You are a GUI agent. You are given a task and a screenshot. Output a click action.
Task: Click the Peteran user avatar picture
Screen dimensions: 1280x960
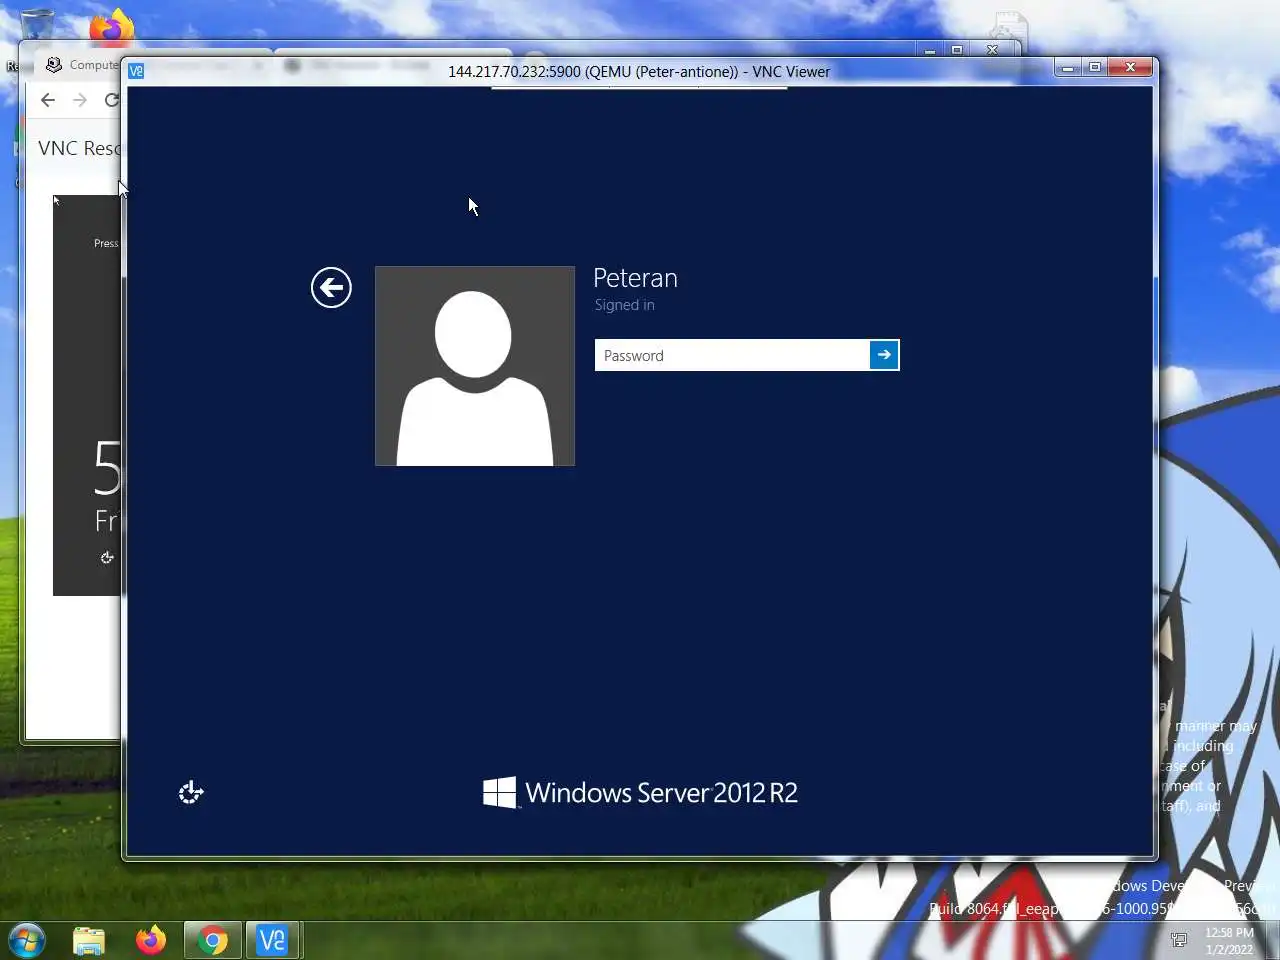point(475,366)
